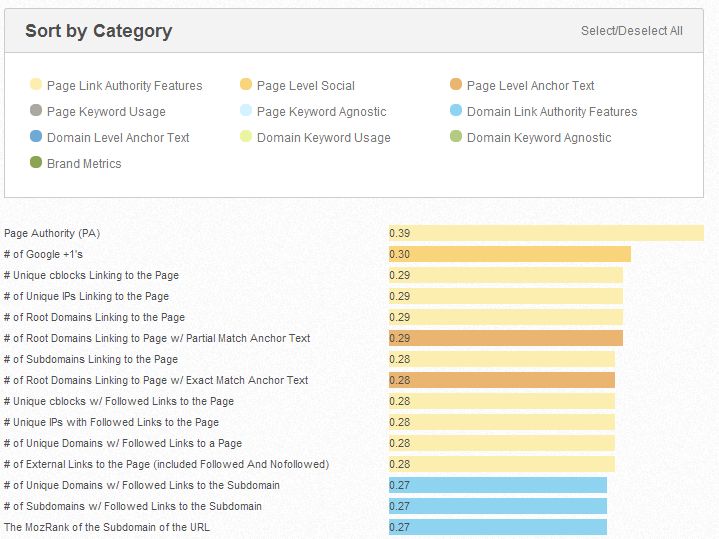This screenshot has height=539, width=719.
Task: Click the # of Google +1's bar
Action: coord(510,254)
